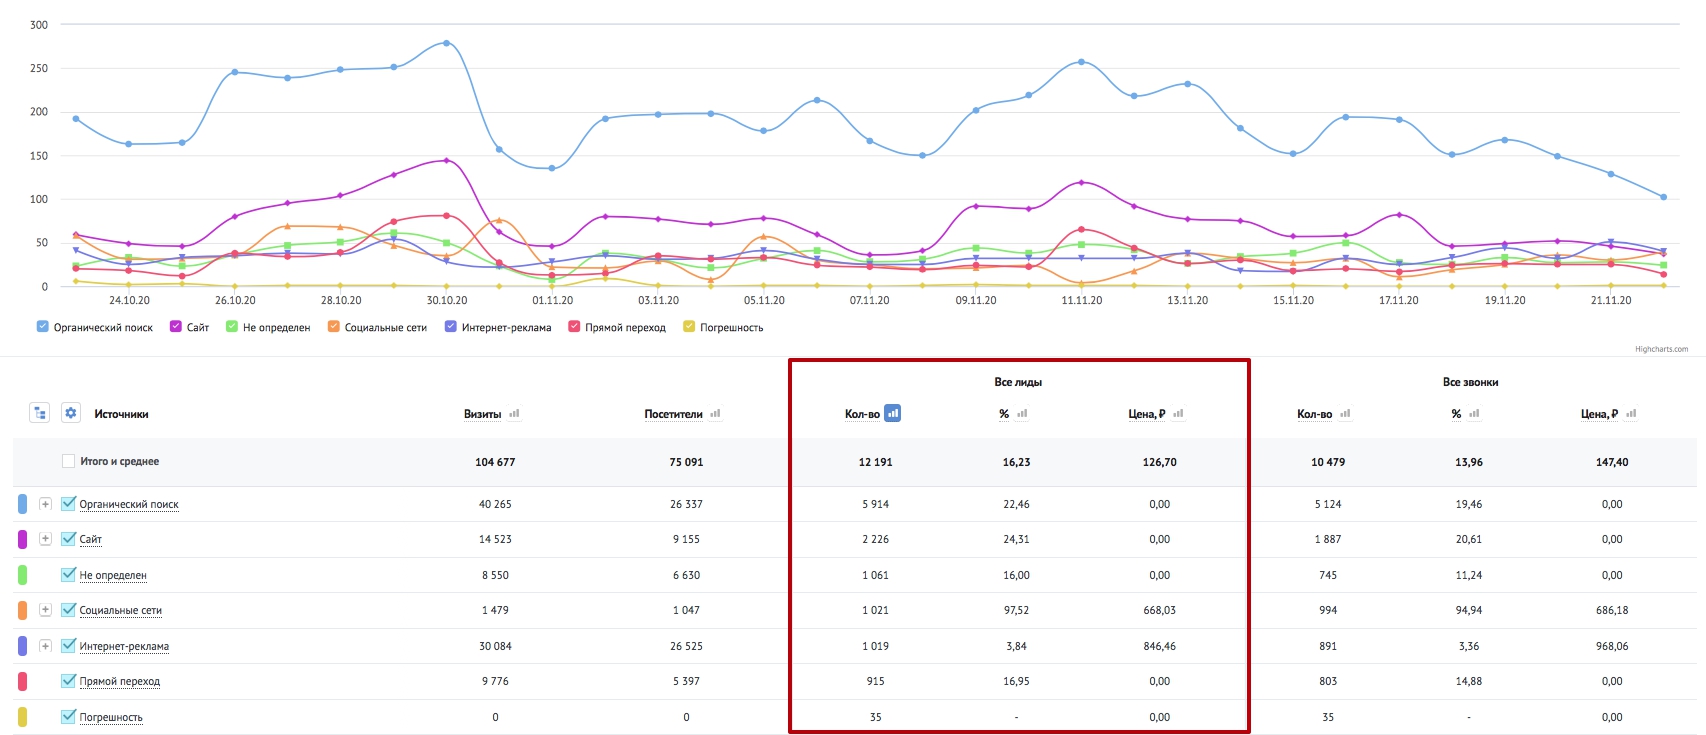Viewport: 1706px width, 735px height.
Task: Open the tree structure view icon
Action: click(x=40, y=413)
